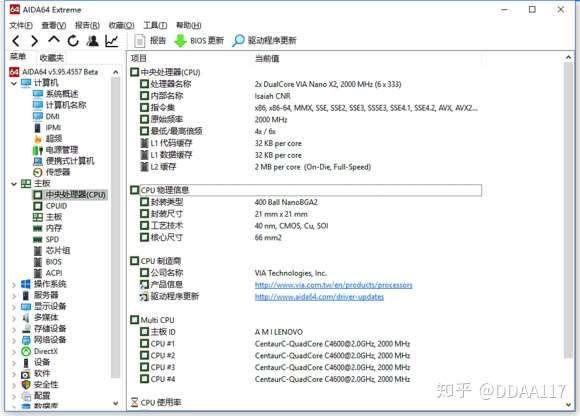Open the aida64.com driver-updates link
The height and width of the screenshot is (416, 580).
319,297
